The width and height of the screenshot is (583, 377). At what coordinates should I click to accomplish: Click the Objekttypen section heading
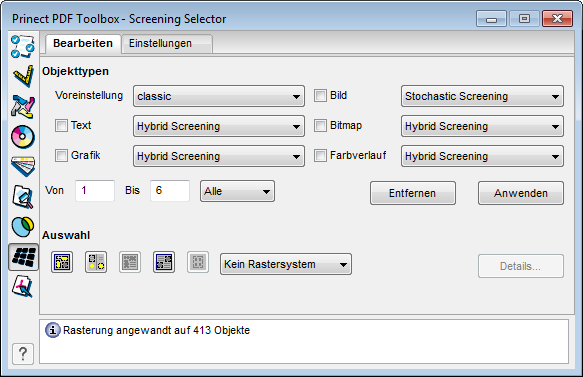[75, 71]
